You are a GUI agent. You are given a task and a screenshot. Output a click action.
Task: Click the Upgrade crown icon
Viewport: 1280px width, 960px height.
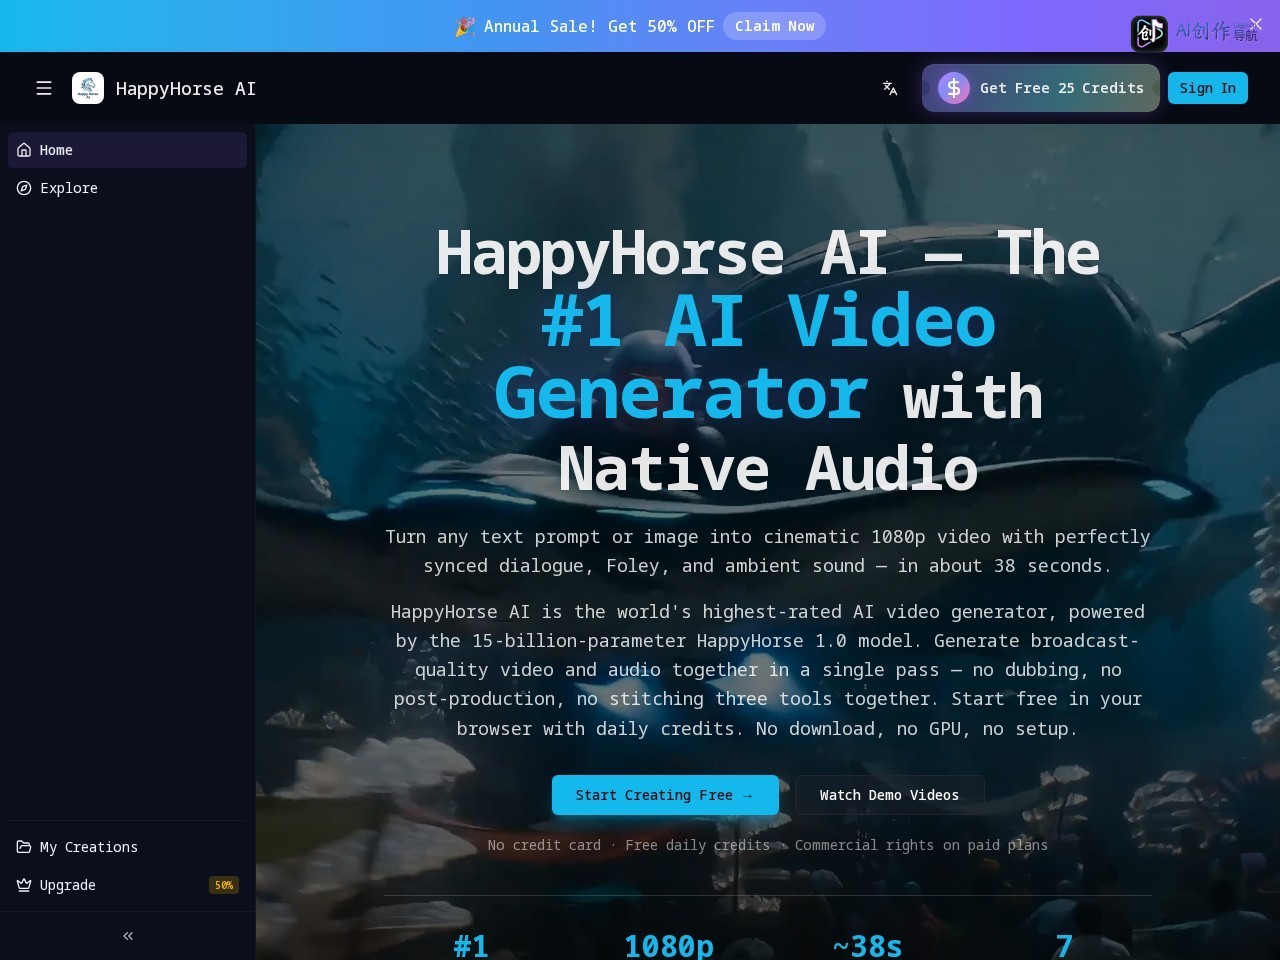point(24,885)
